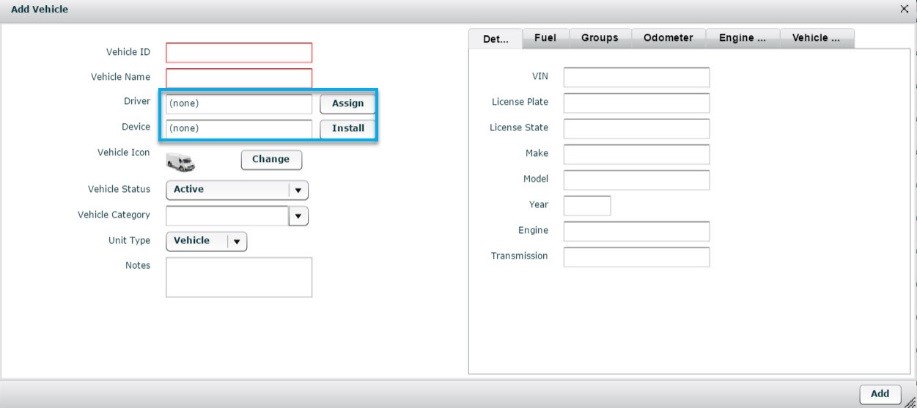
Task: Click the VIN text field
Action: [x=636, y=77]
